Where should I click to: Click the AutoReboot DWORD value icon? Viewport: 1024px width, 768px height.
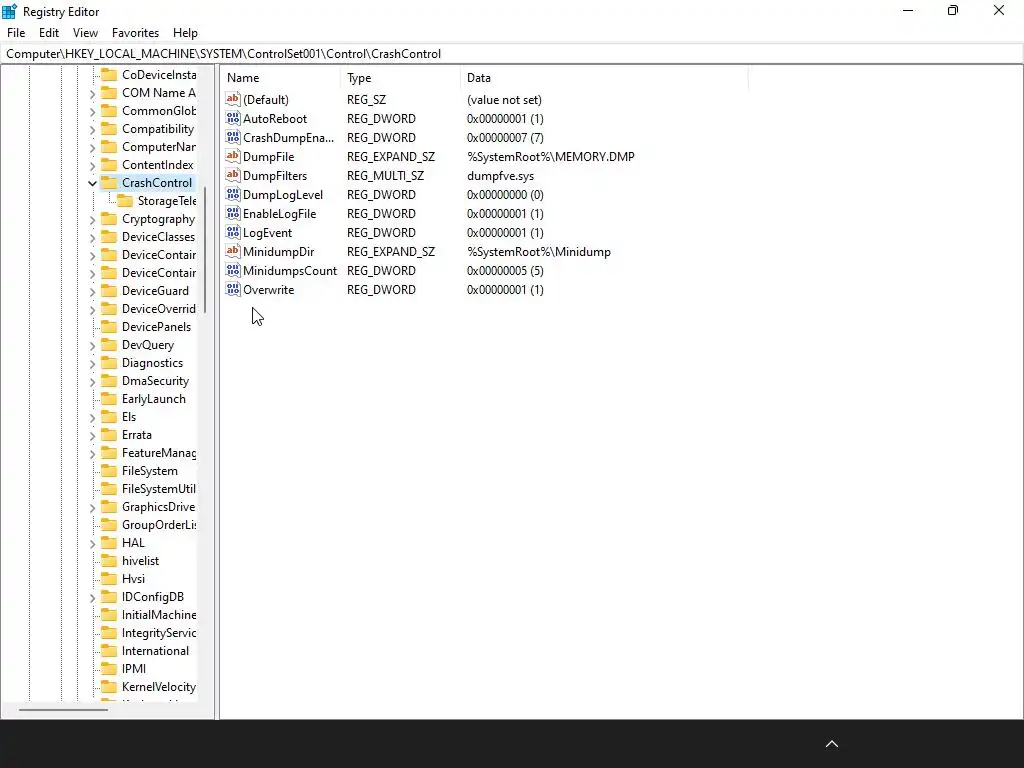tap(233, 118)
